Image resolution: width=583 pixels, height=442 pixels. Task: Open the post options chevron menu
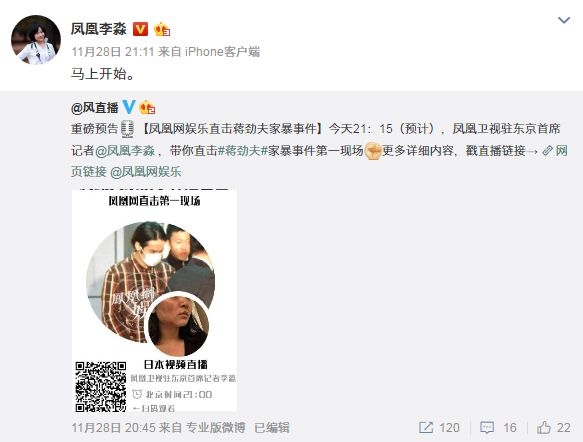coord(564,20)
